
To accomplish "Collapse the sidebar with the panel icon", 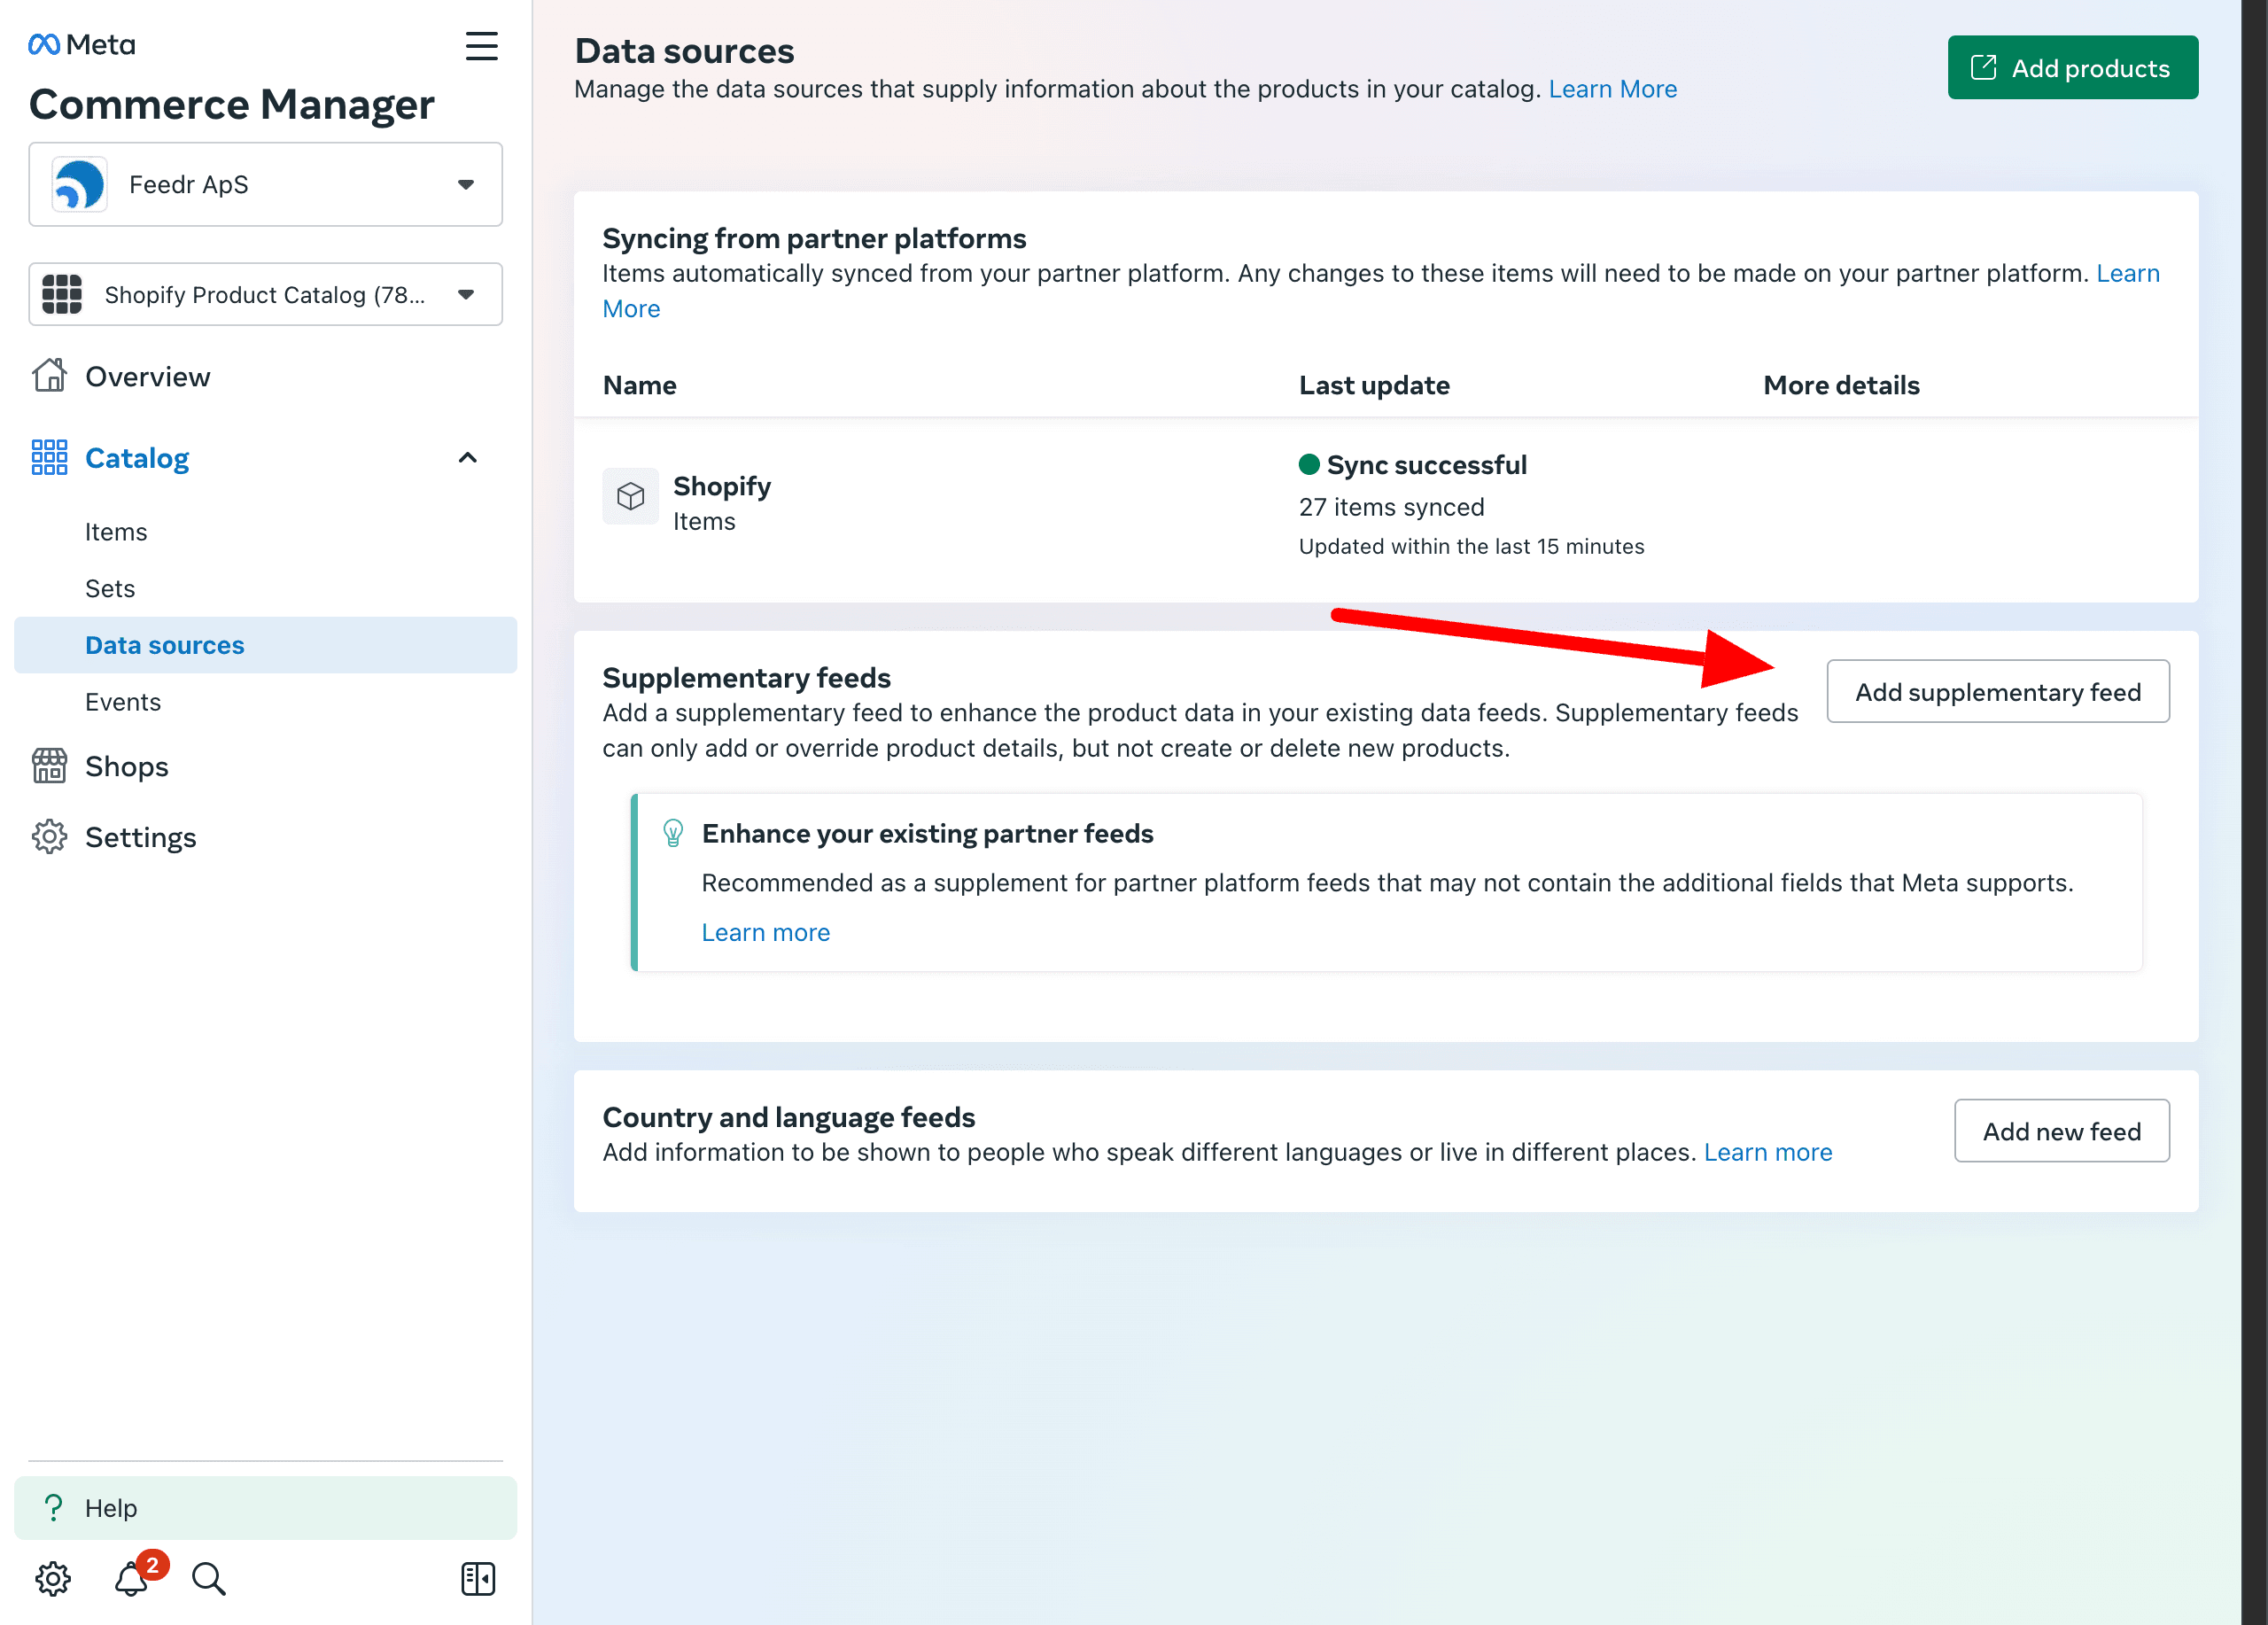I will tap(477, 1578).
